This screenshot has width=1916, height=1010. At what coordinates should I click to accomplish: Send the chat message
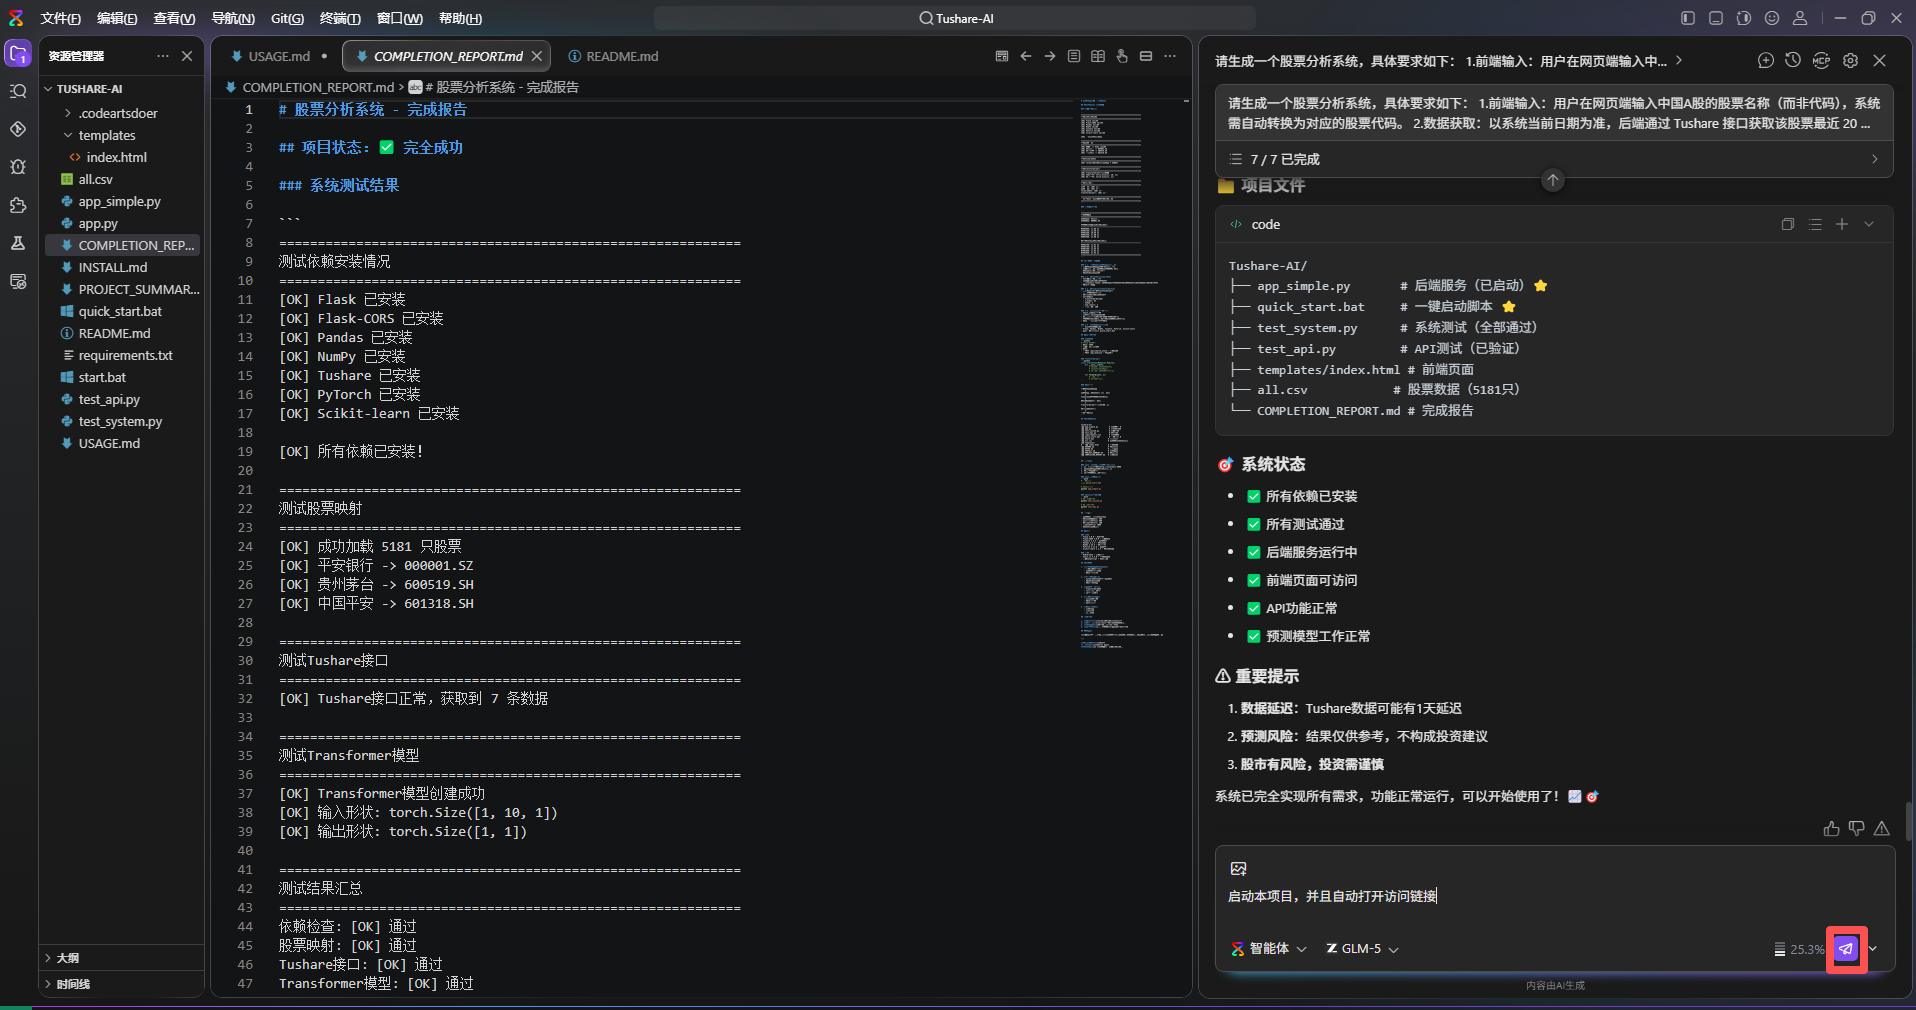1846,949
